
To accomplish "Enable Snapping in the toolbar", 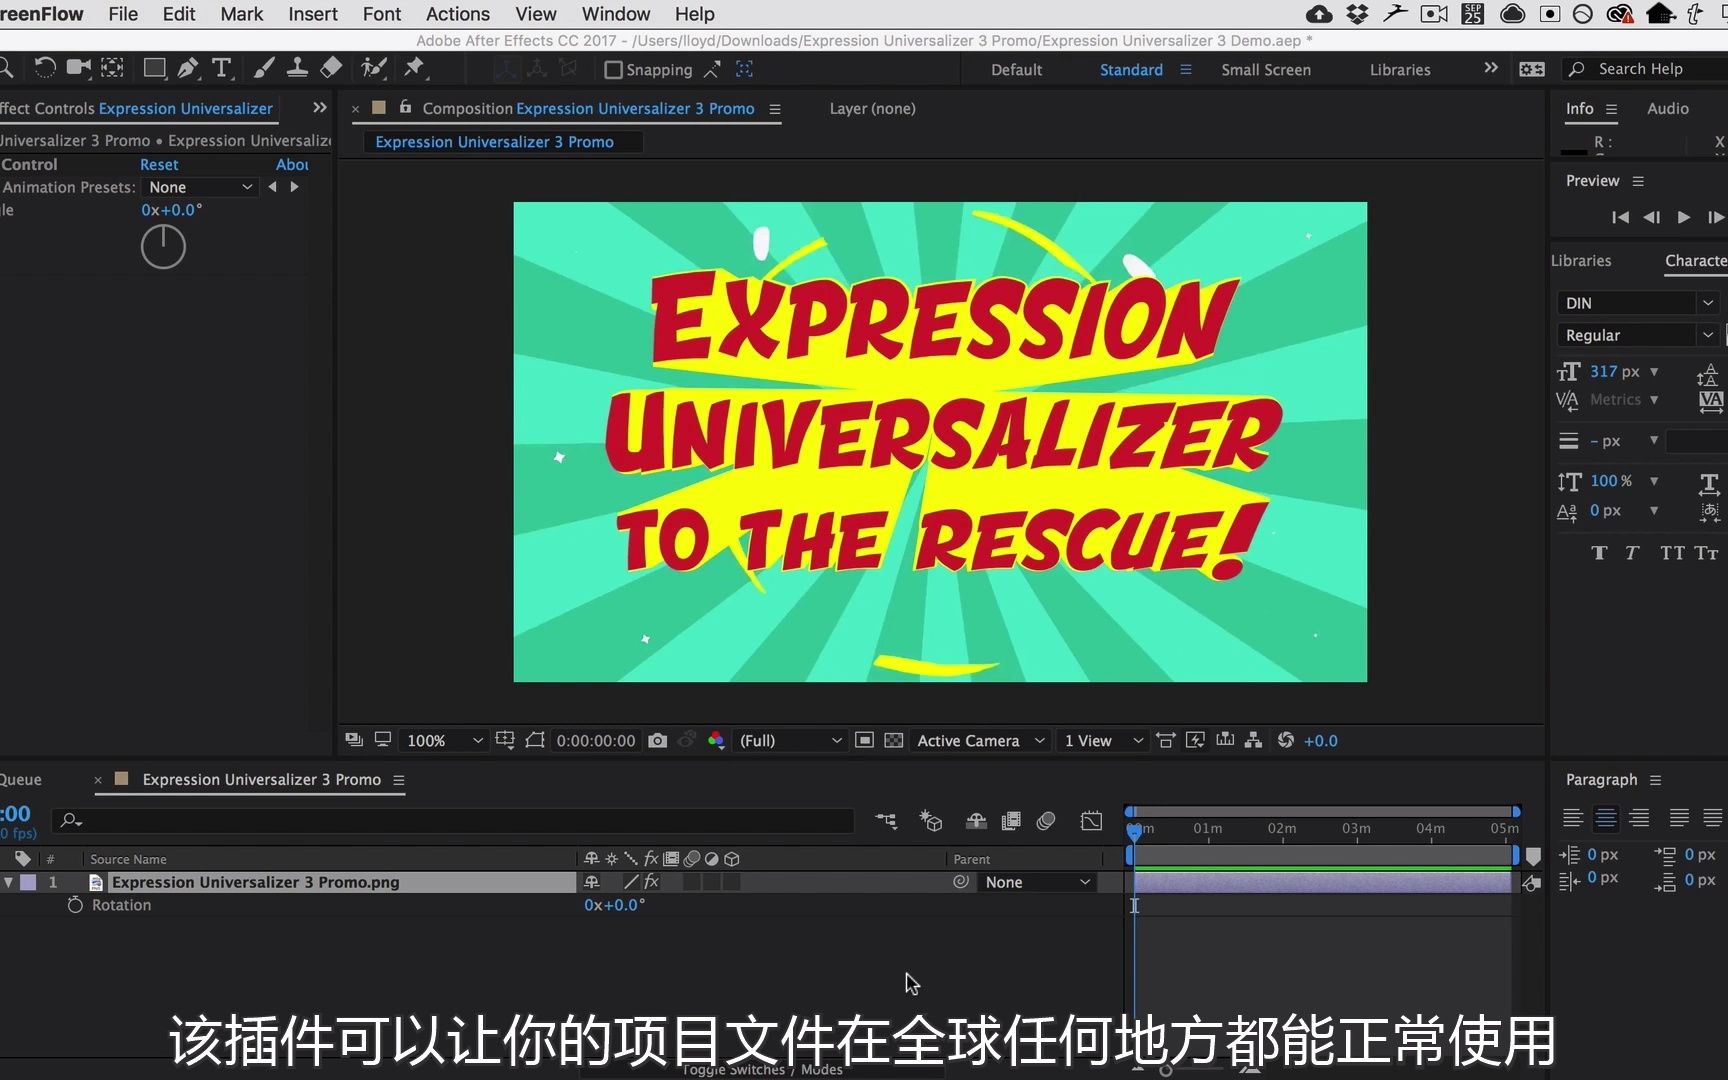I will point(613,69).
